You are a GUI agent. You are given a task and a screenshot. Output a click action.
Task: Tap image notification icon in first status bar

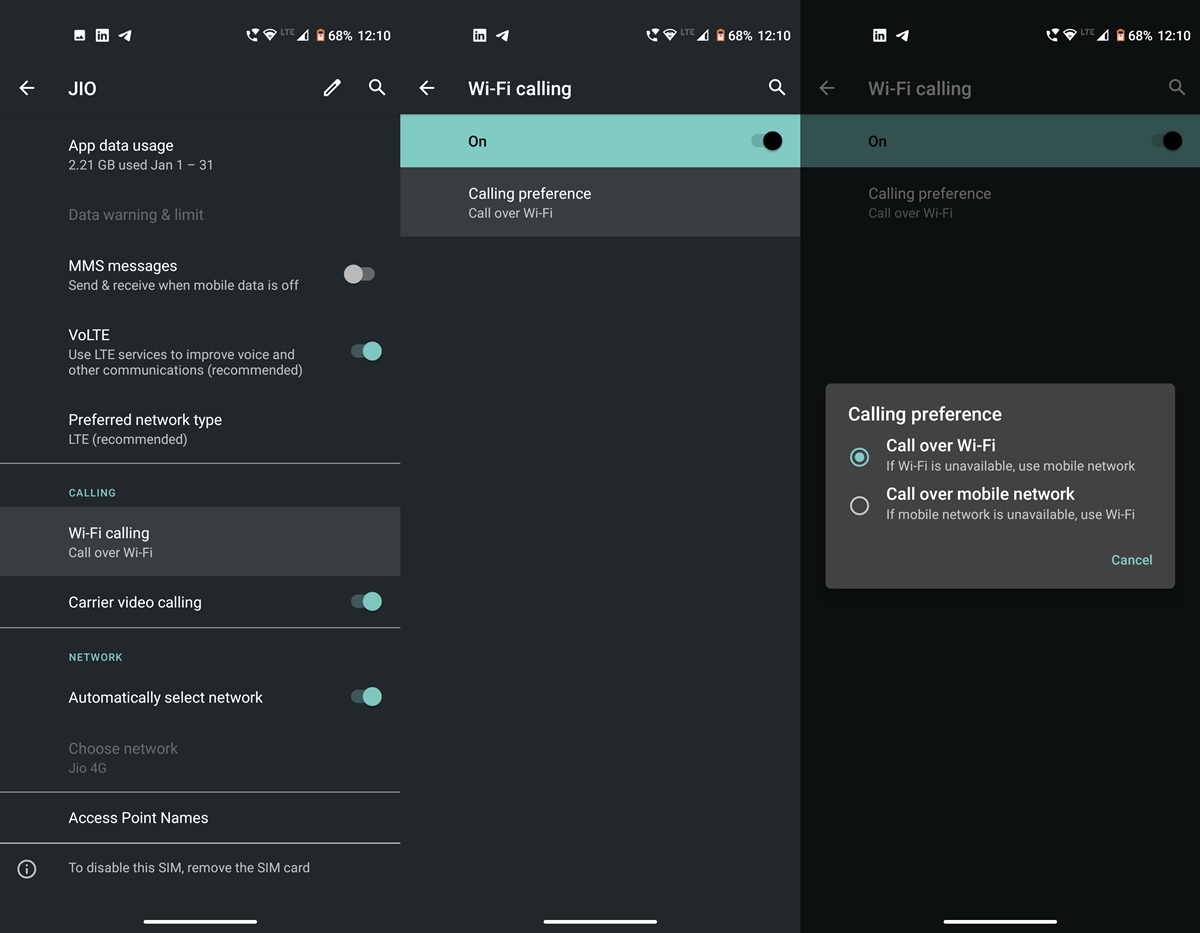[x=80, y=35]
